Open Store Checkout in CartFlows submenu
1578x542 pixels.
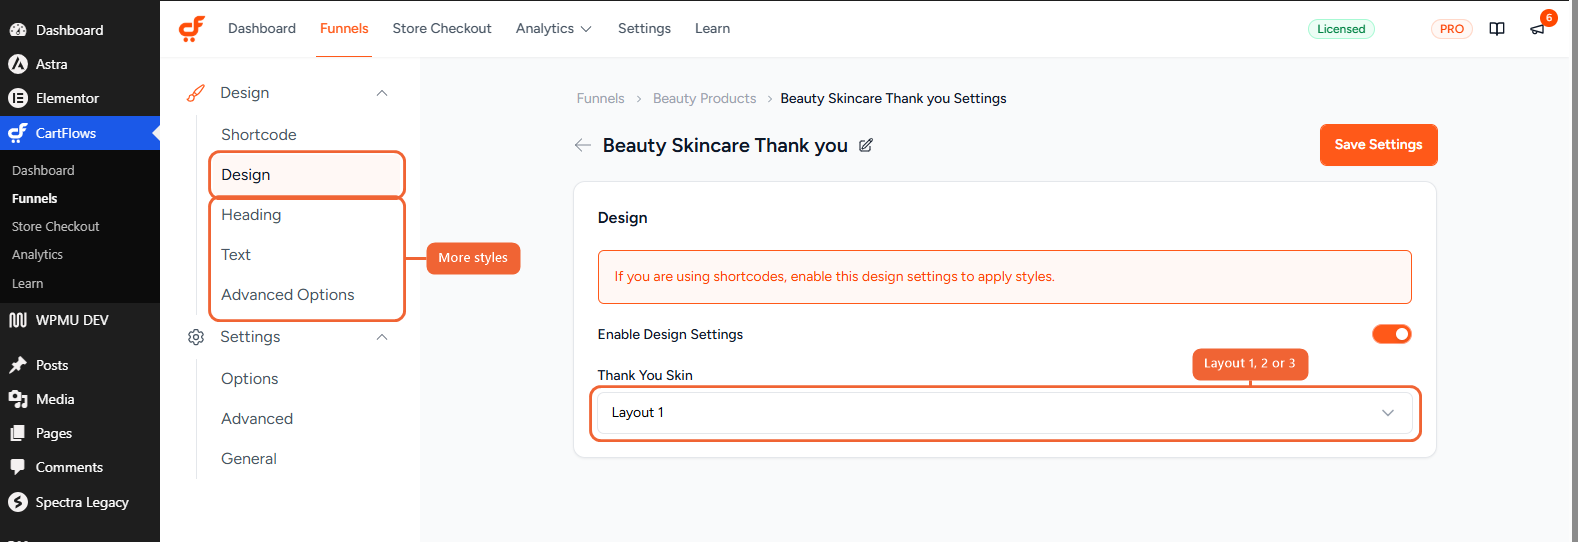[56, 227]
